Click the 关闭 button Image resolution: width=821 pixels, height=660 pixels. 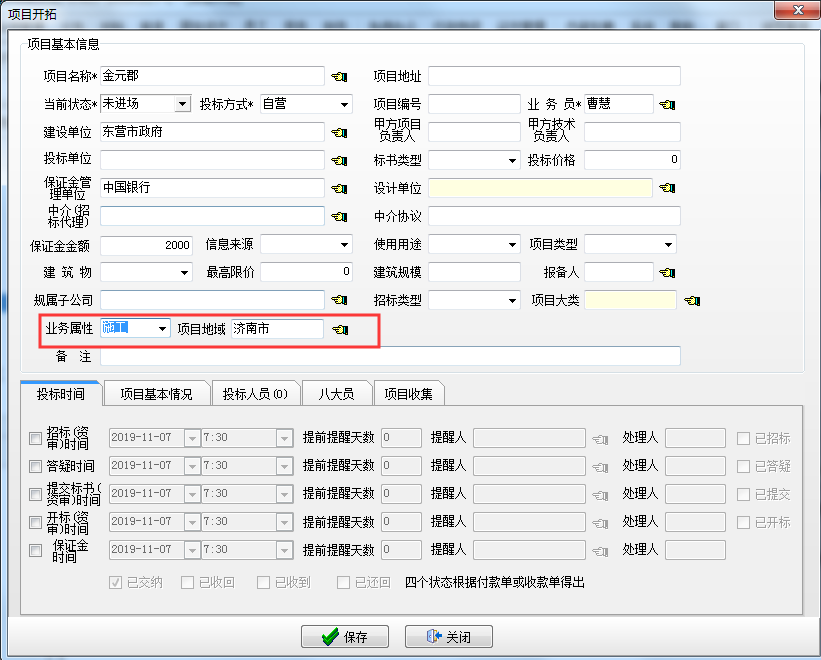click(x=449, y=636)
